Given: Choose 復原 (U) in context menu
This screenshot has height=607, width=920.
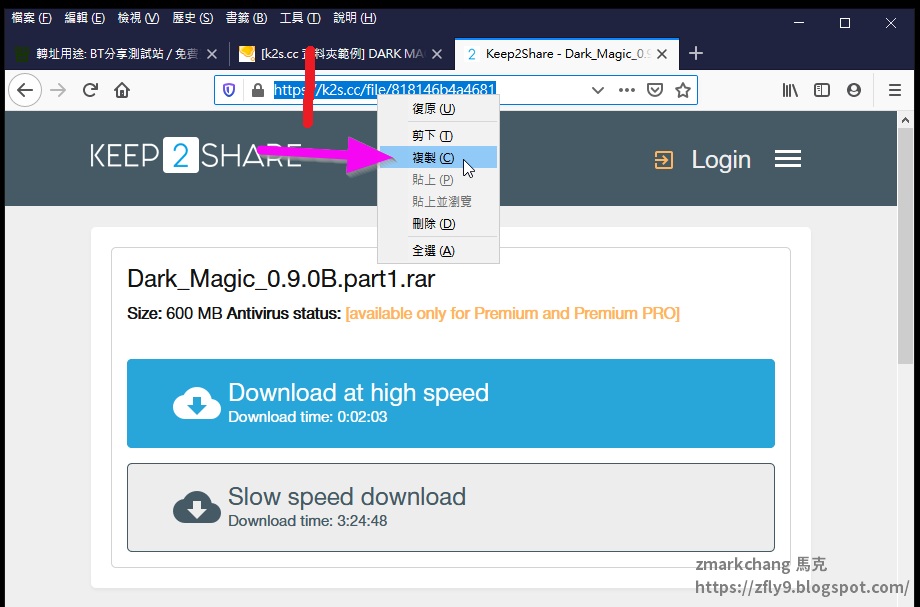Looking at the screenshot, I should [x=438, y=109].
